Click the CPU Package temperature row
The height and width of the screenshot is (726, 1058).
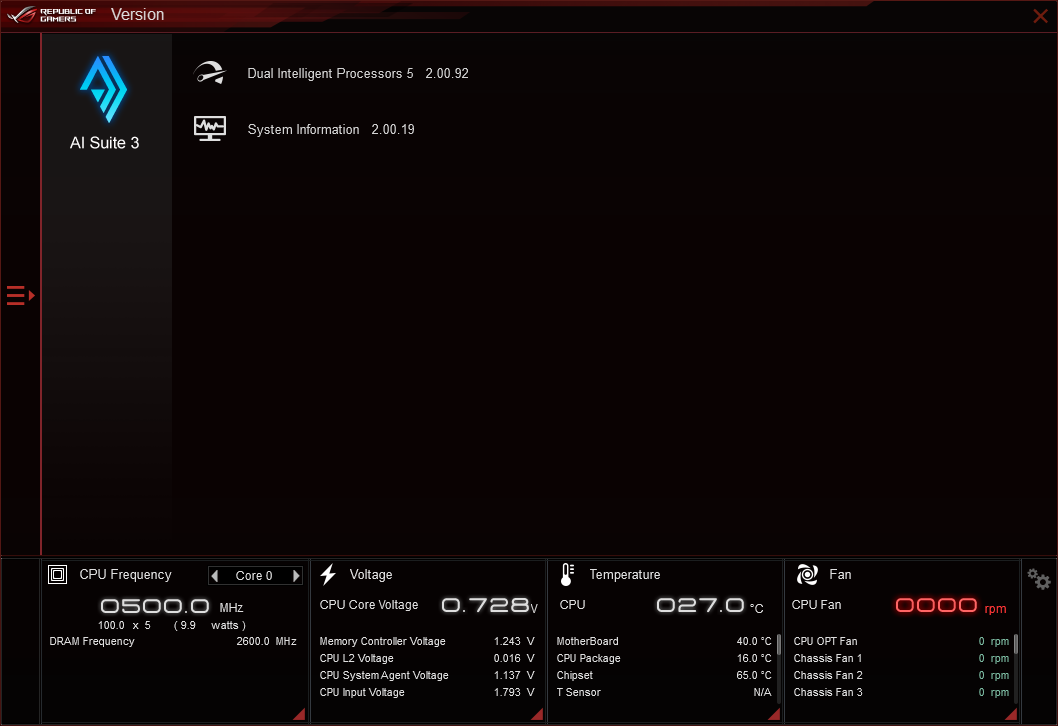pyautogui.click(x=664, y=658)
